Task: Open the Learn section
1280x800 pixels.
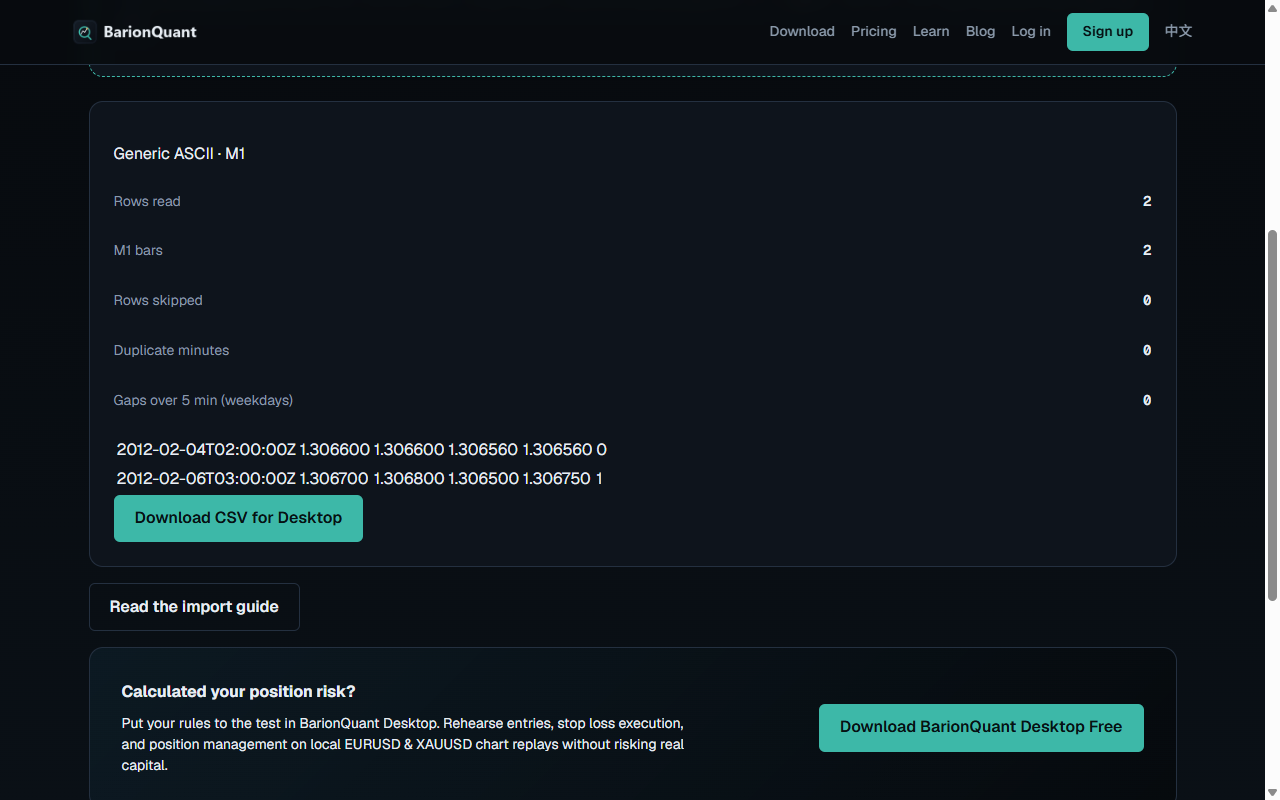Action: [x=931, y=31]
